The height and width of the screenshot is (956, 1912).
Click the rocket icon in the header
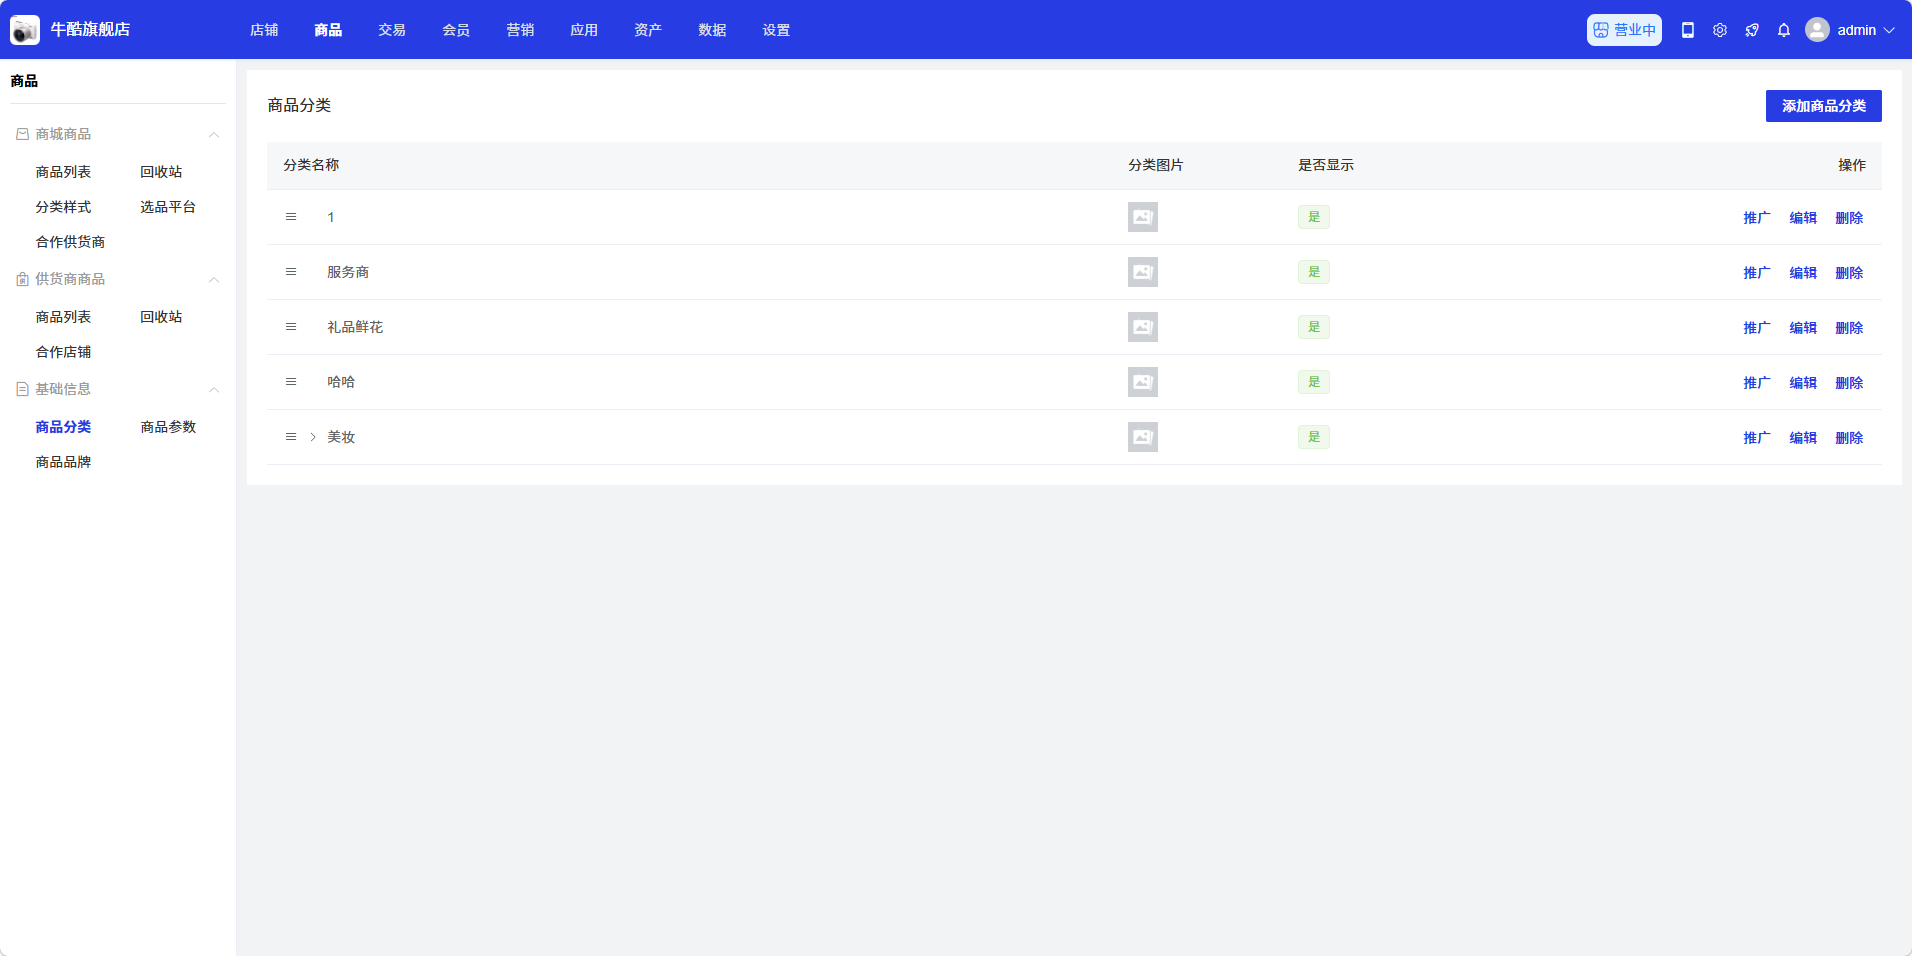[x=1752, y=30]
